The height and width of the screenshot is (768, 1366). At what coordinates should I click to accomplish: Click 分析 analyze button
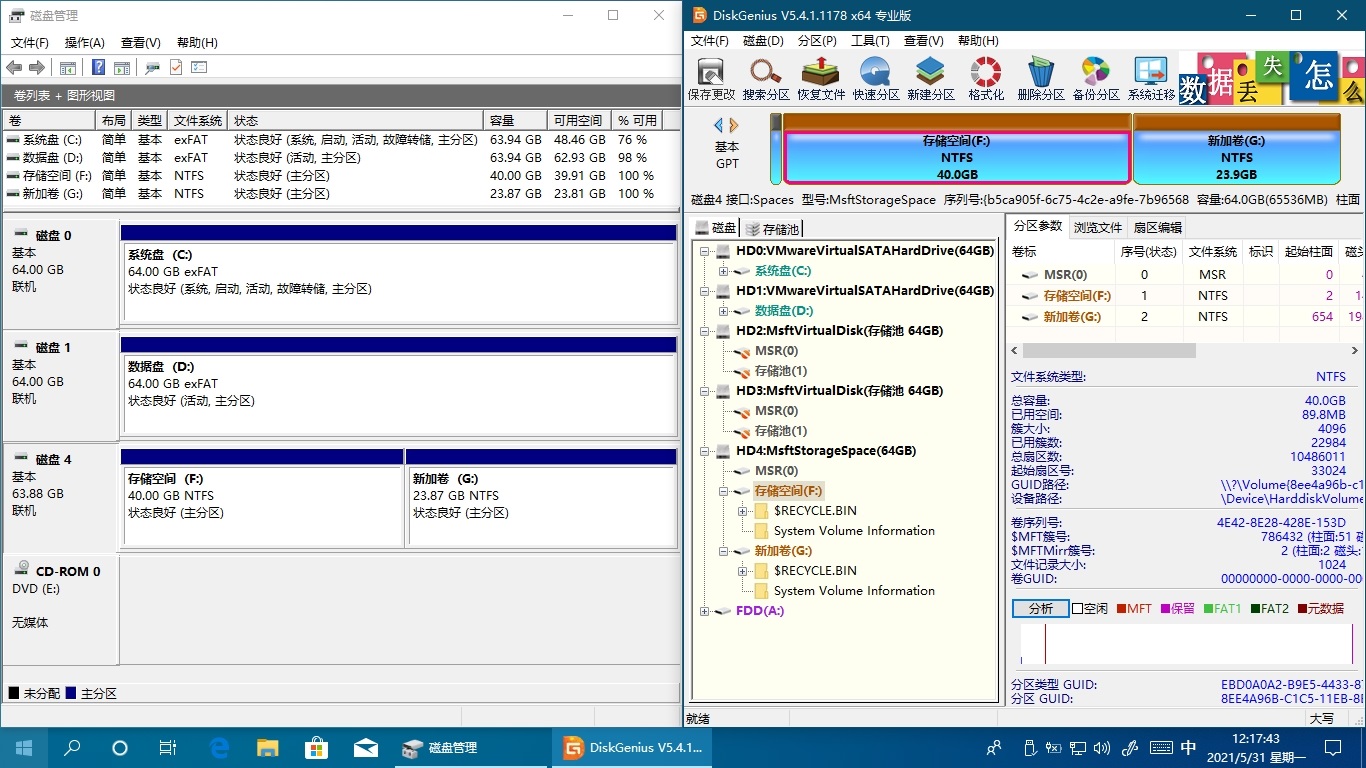(1040, 608)
